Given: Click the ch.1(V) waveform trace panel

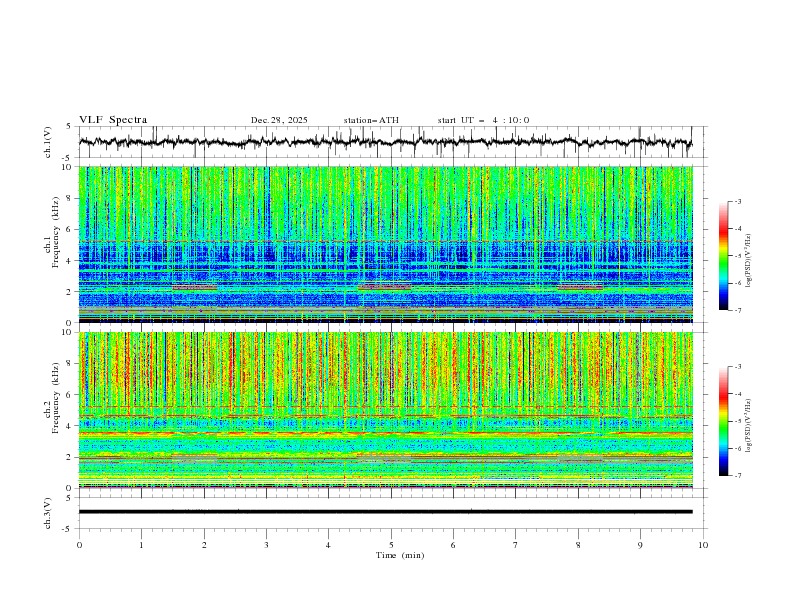Looking at the screenshot, I should (x=390, y=142).
